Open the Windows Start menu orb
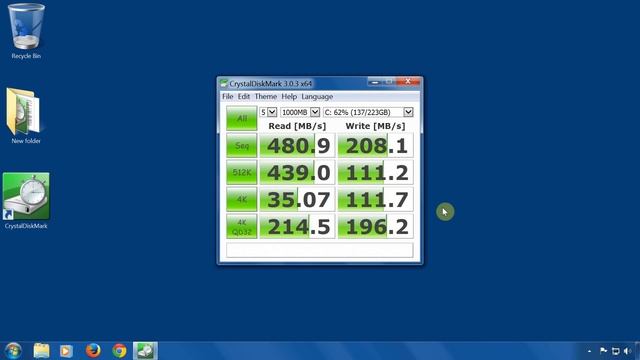The image size is (640, 360). pyautogui.click(x=13, y=351)
